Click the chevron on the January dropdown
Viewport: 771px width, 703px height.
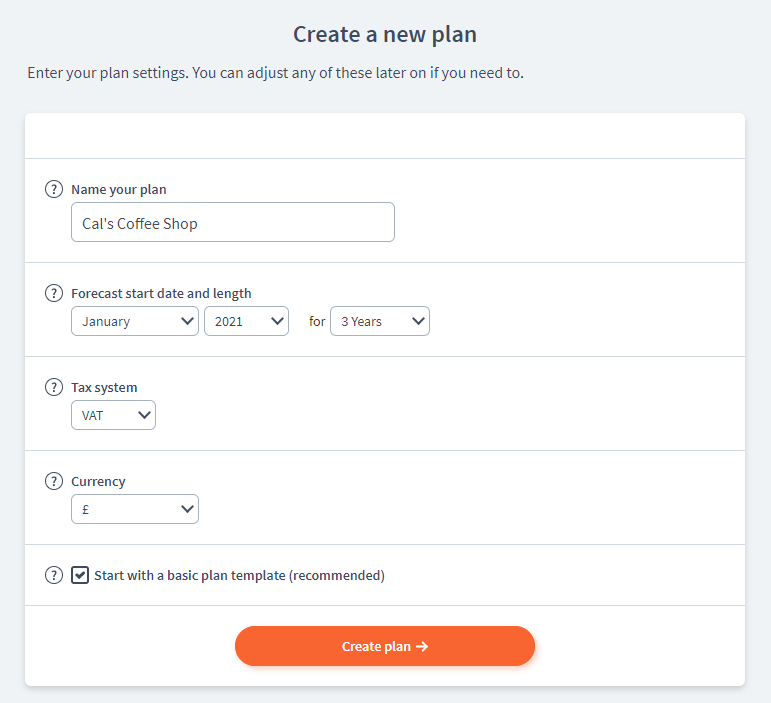pyautogui.click(x=187, y=322)
